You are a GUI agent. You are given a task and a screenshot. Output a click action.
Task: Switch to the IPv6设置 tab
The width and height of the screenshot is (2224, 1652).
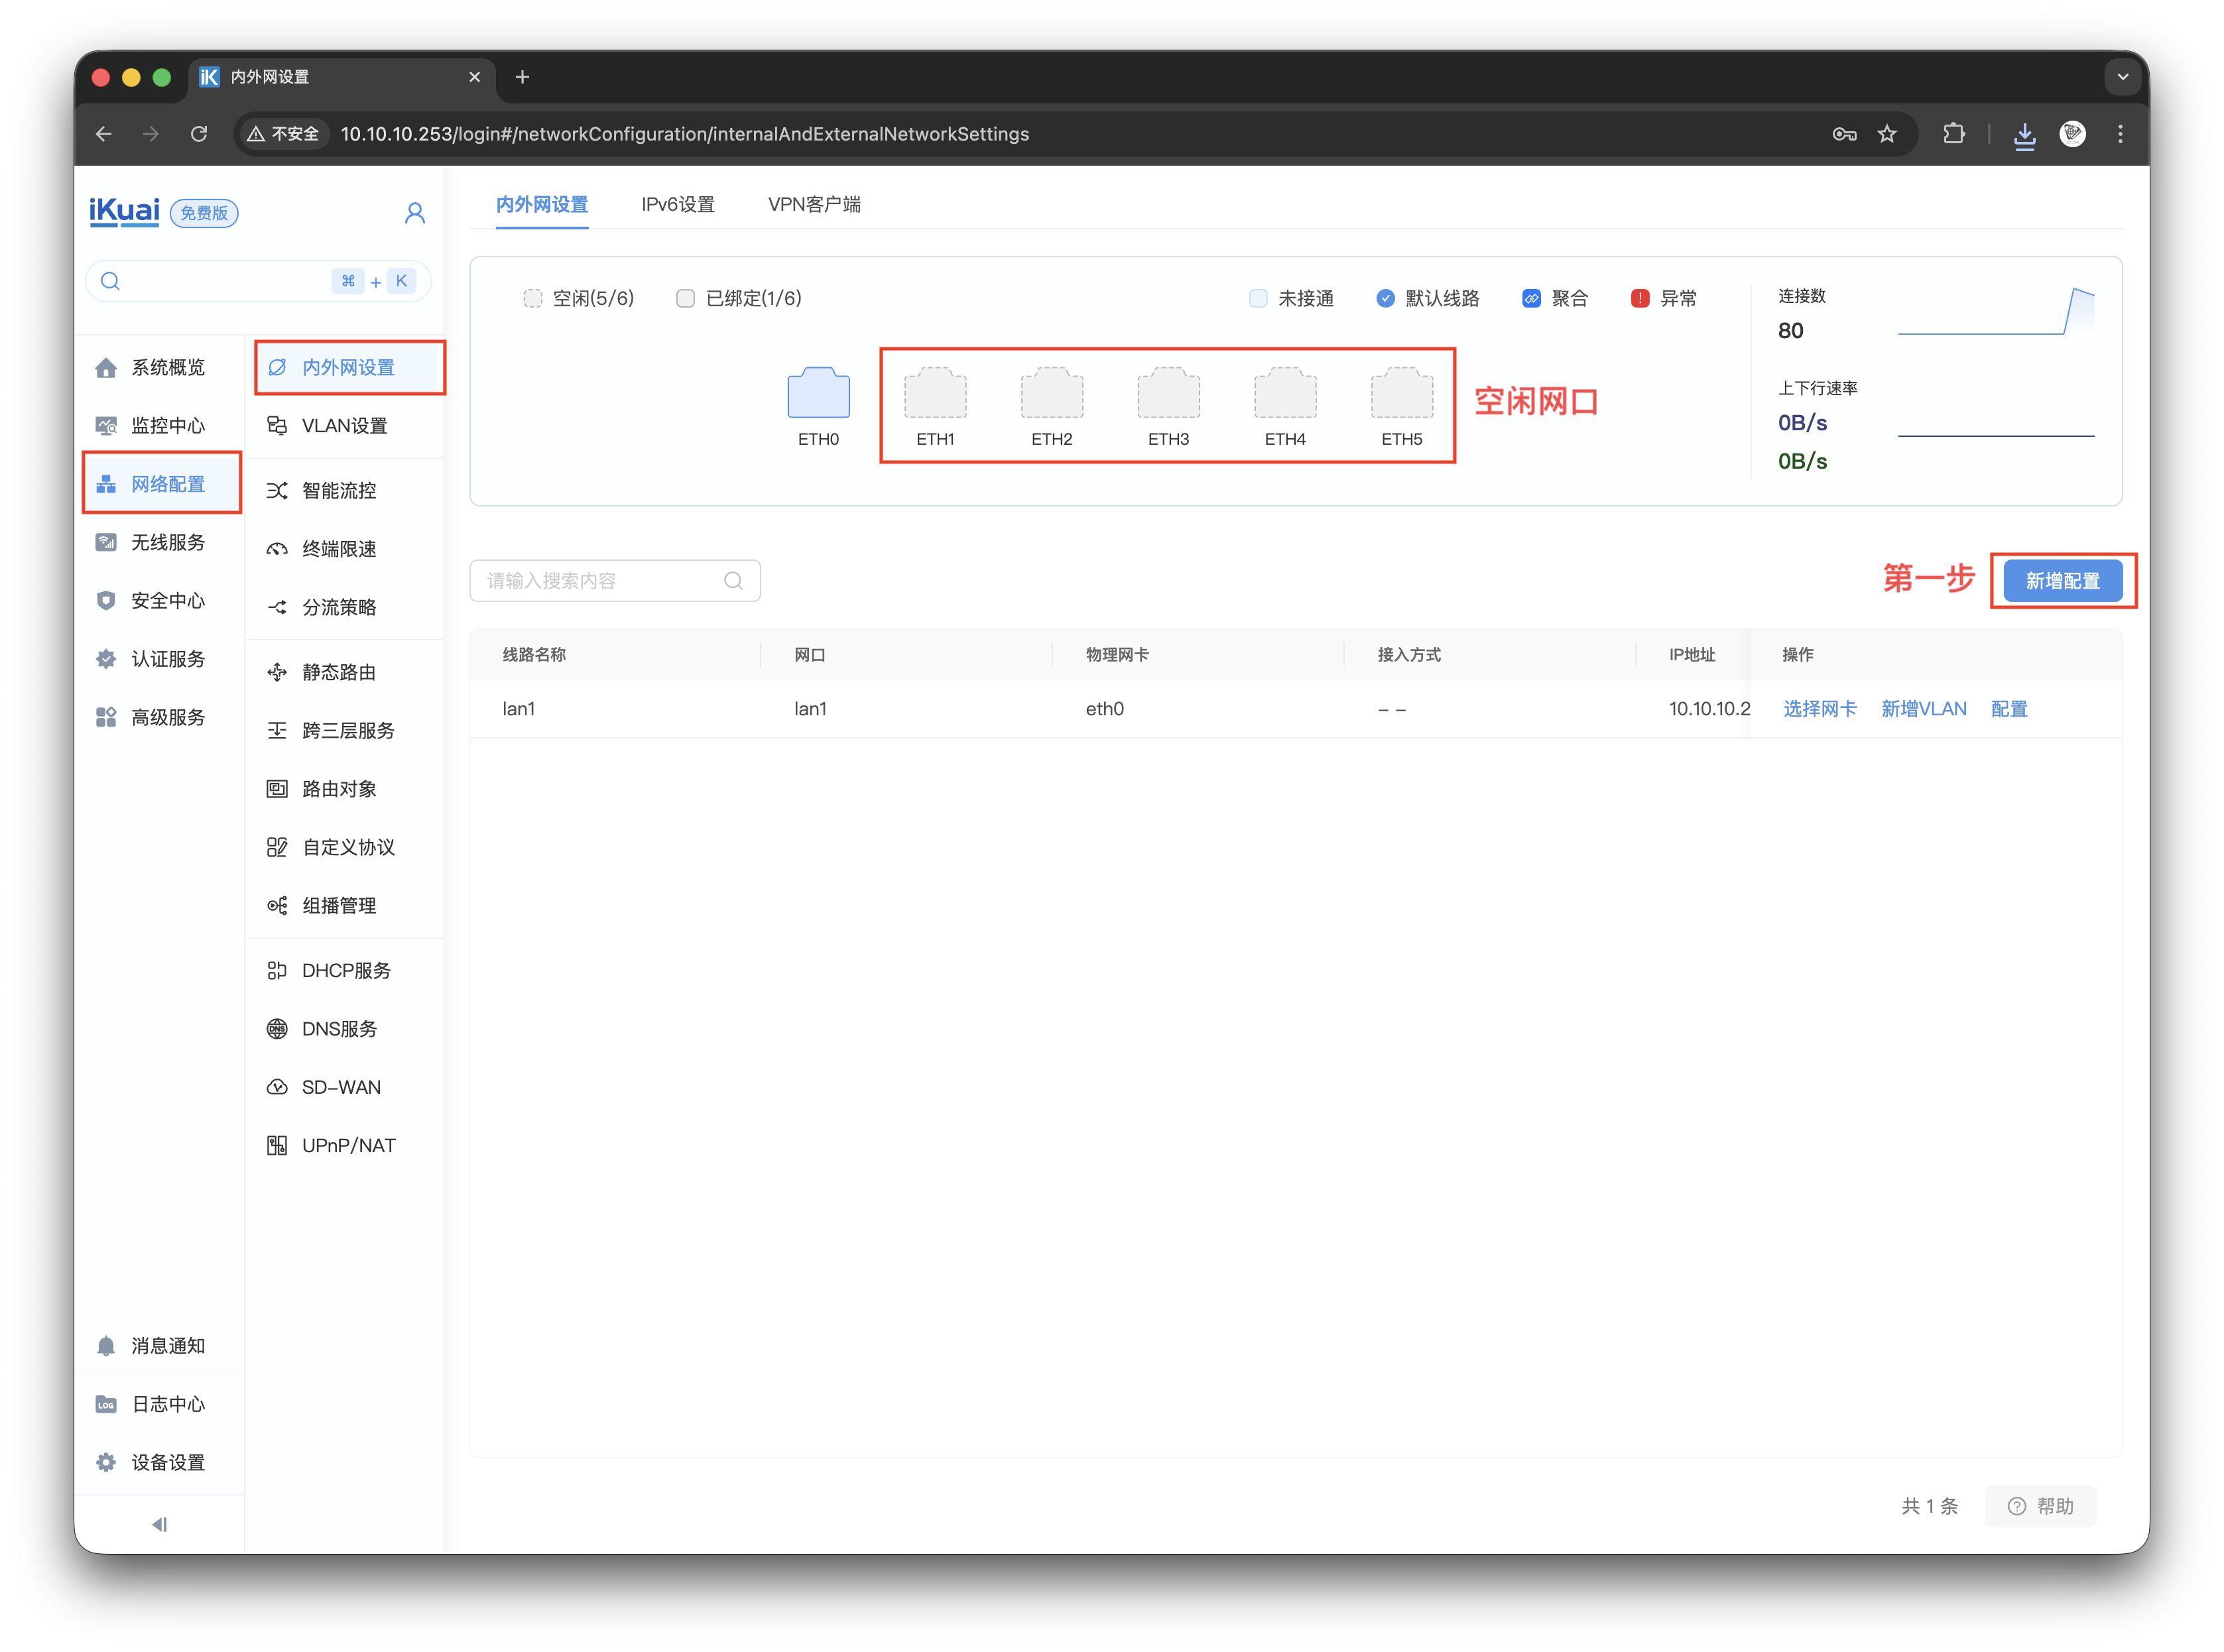tap(678, 204)
